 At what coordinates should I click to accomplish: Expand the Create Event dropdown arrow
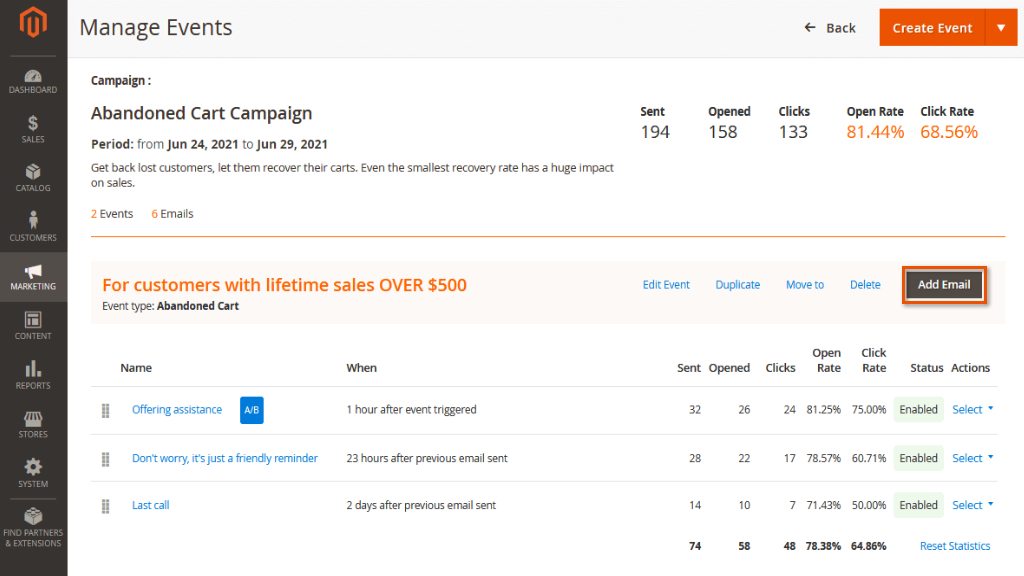[1001, 27]
